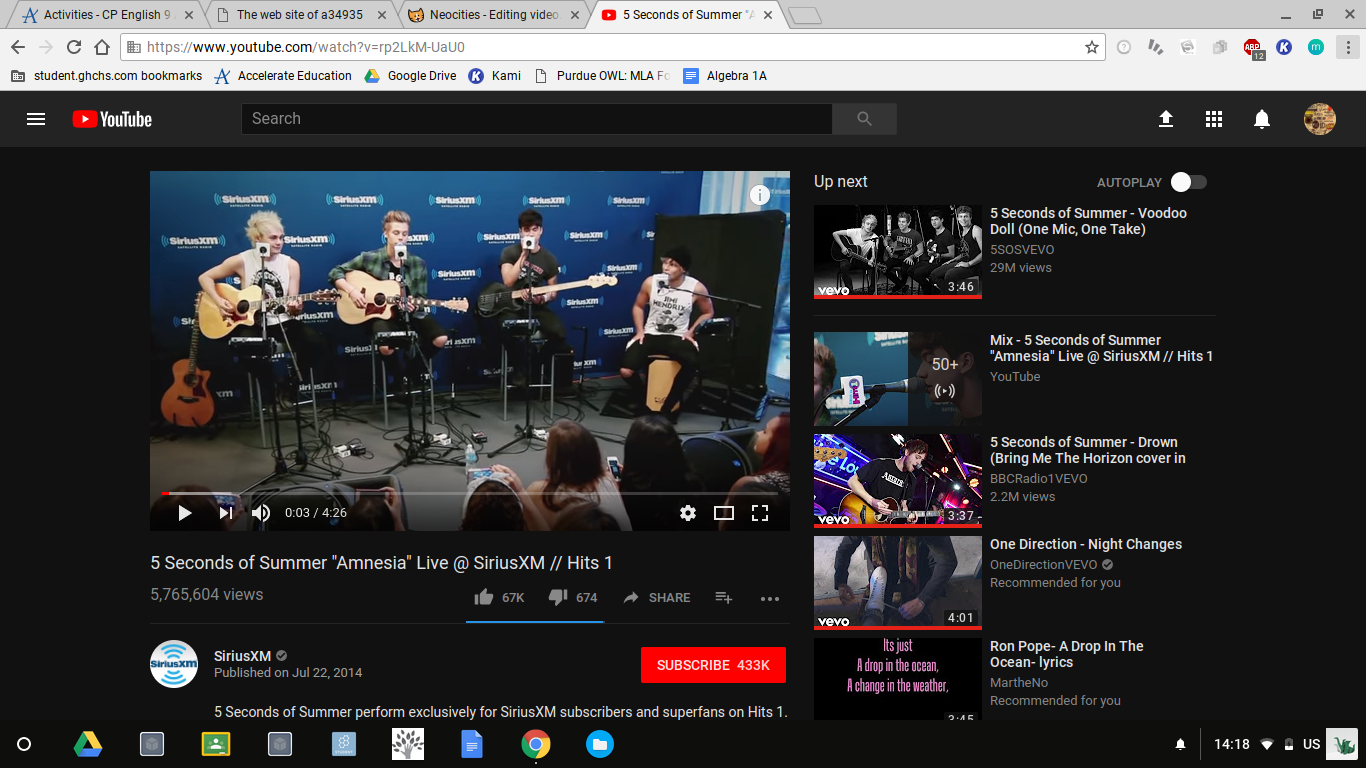This screenshot has width=1366, height=768.
Task: Open the SiriusXM channel name link
Action: tap(242, 656)
